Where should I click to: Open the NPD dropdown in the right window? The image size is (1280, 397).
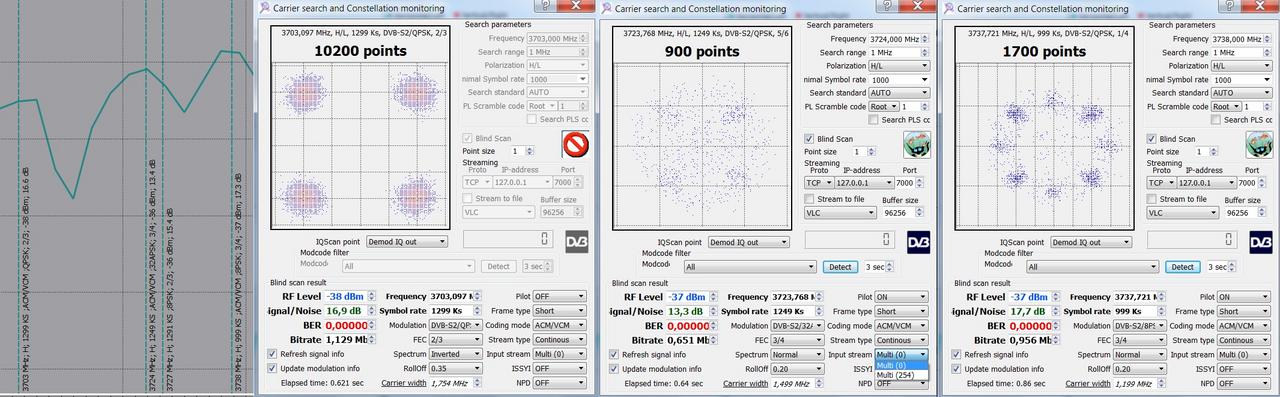click(x=1243, y=383)
